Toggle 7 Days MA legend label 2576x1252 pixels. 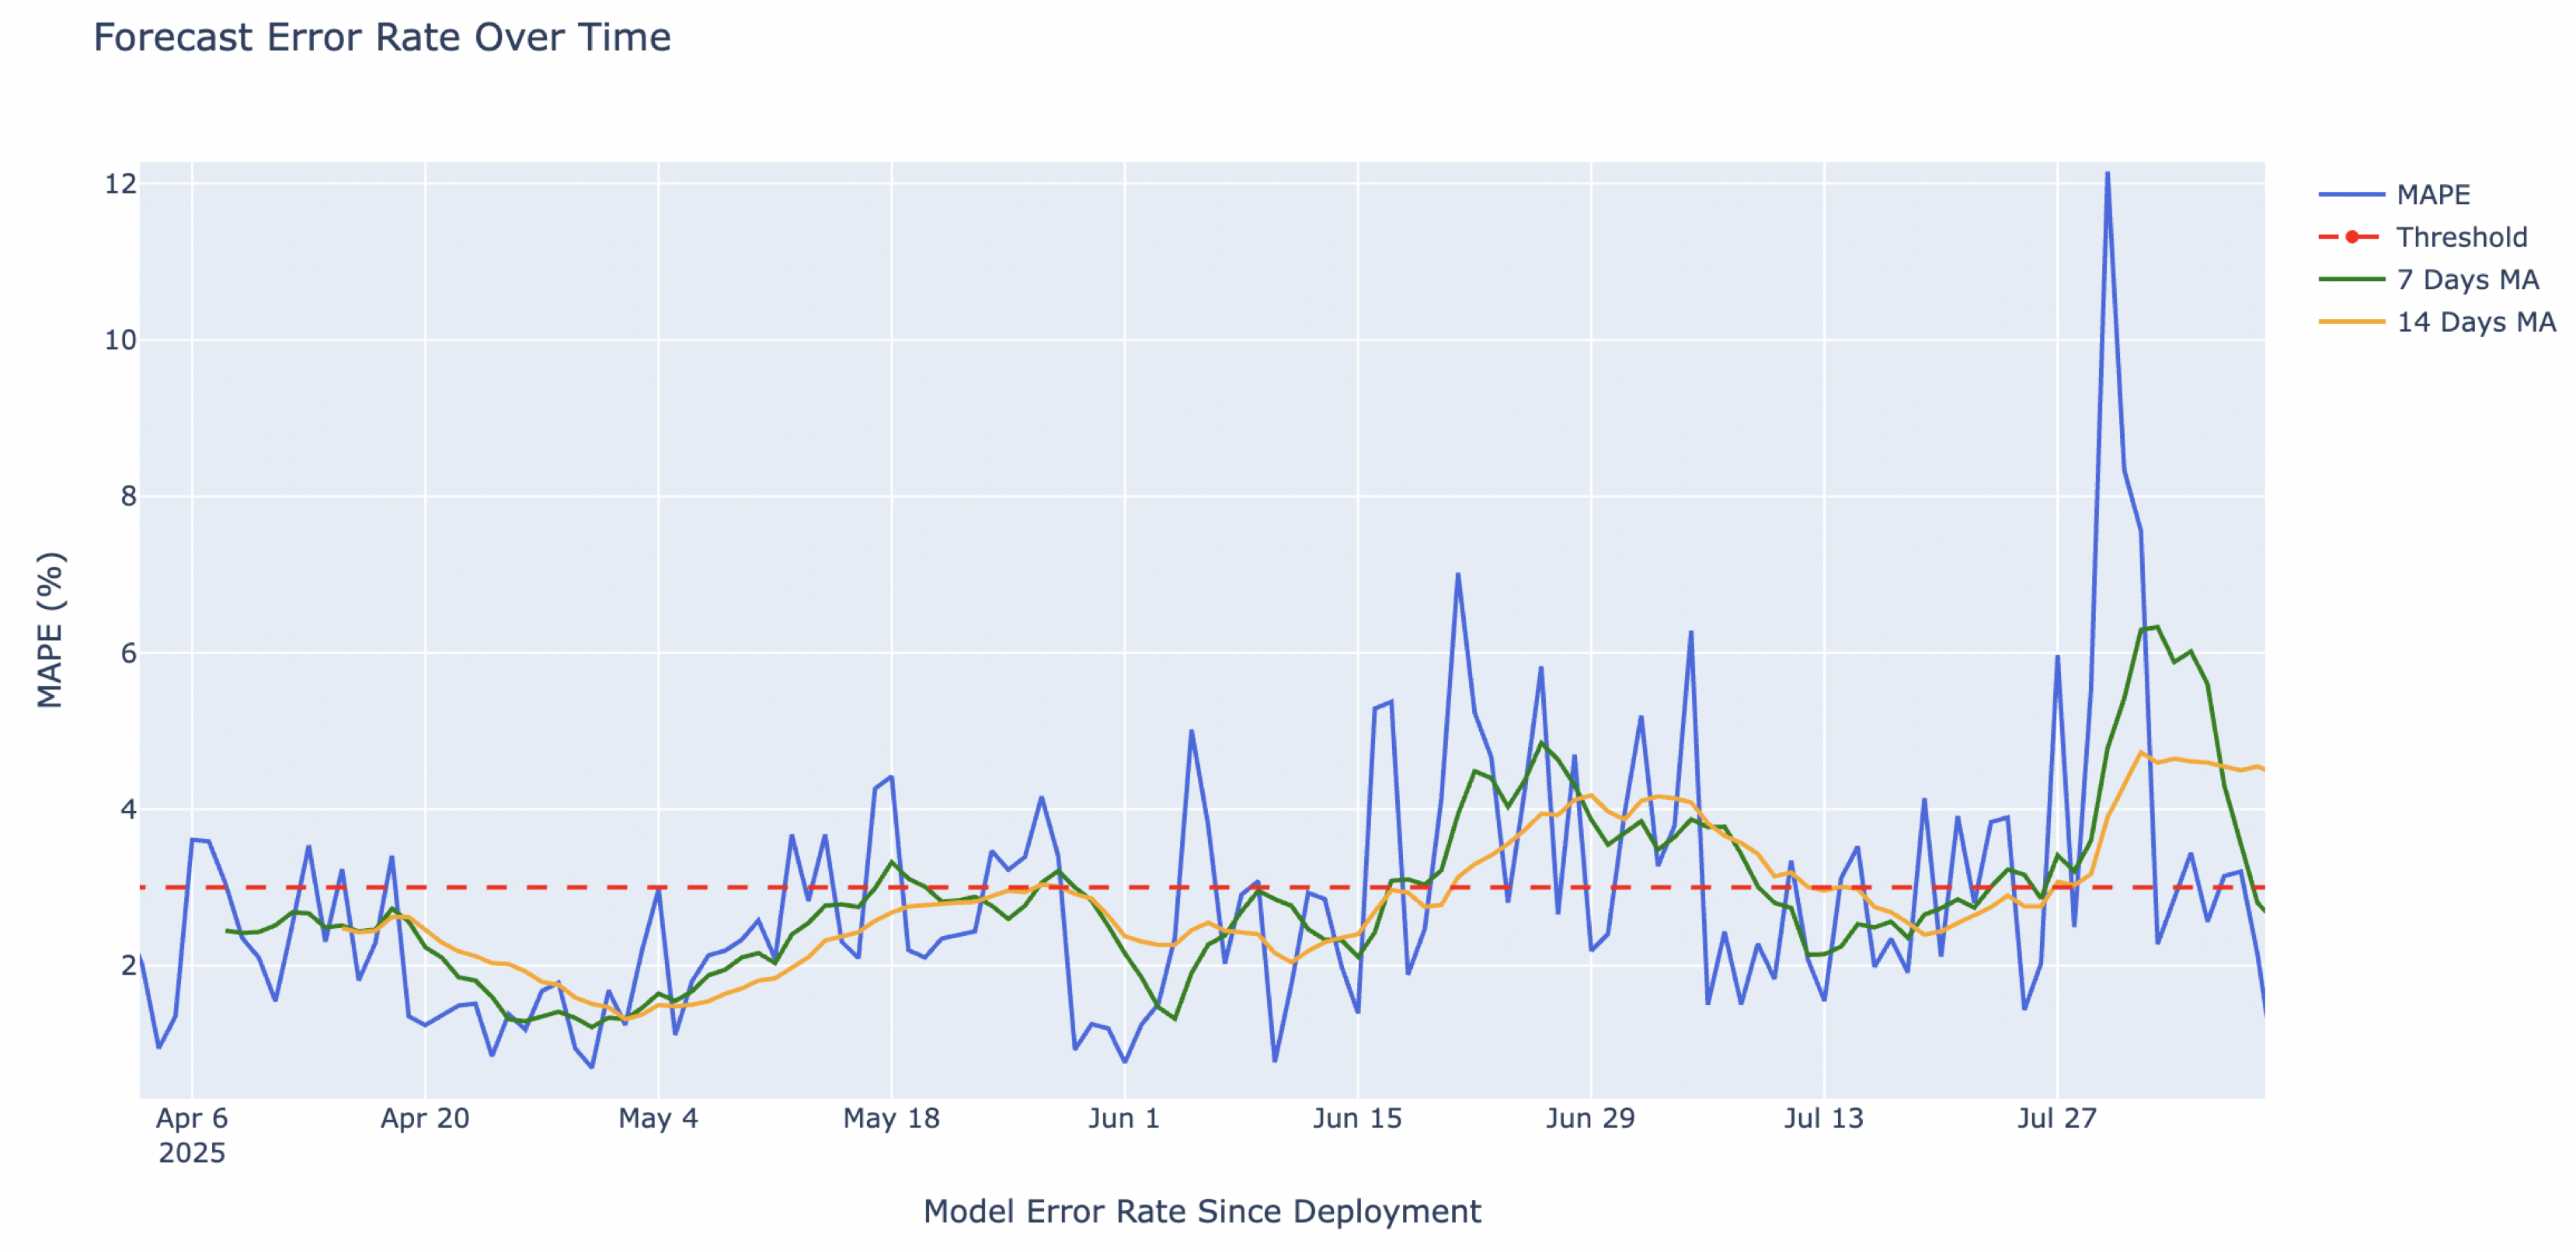click(2467, 280)
